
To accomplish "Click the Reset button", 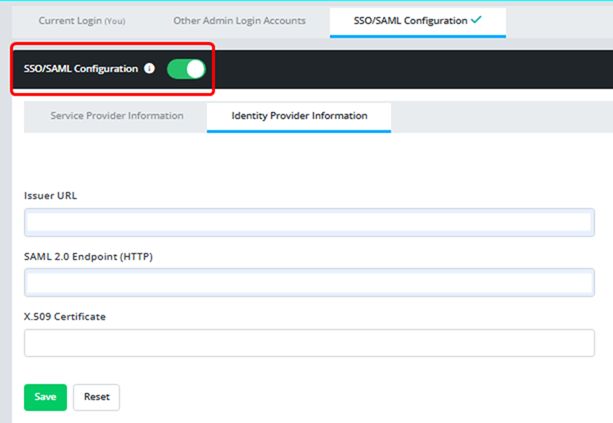I will point(97,397).
